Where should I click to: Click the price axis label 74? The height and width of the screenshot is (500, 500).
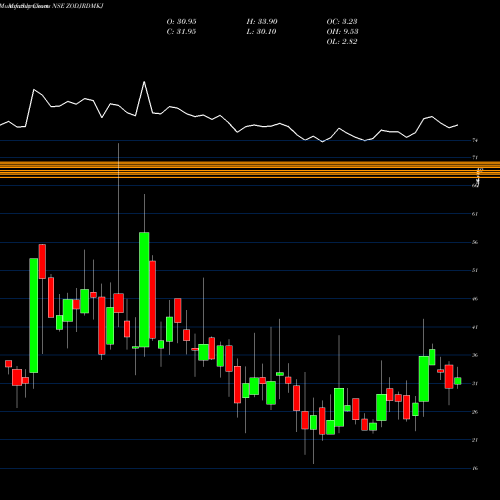475,141
